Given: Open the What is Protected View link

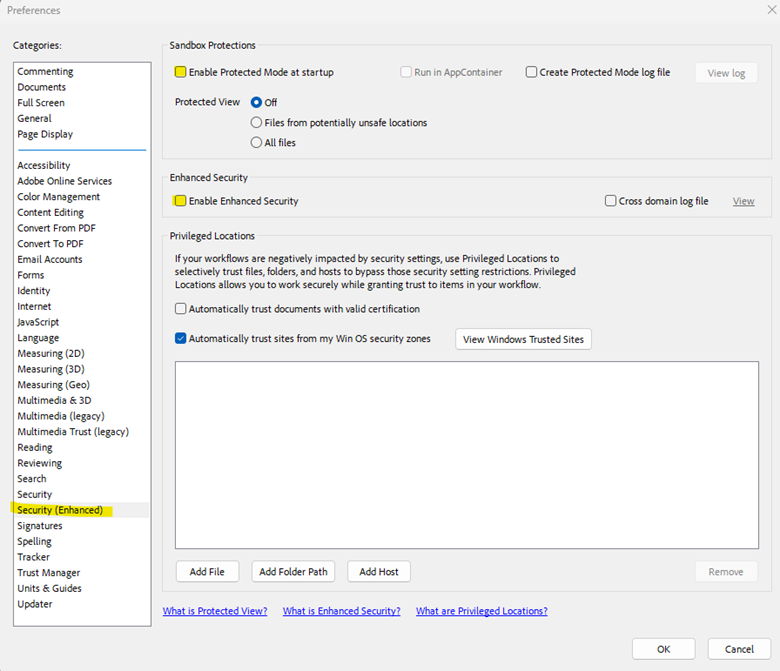Looking at the screenshot, I should 215,611.
